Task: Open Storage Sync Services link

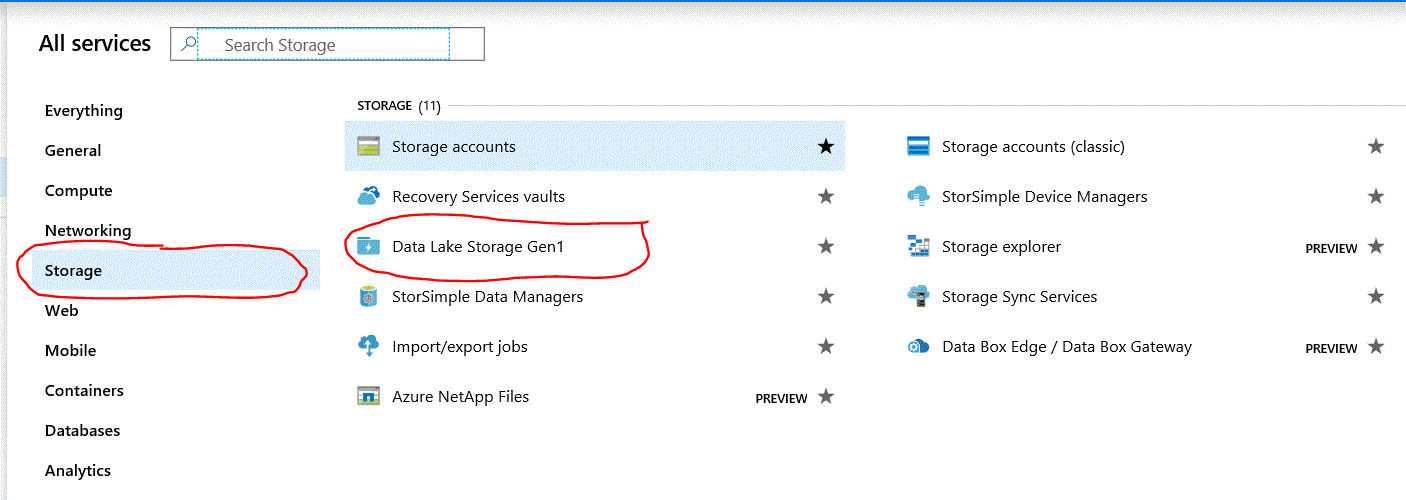Action: (x=1019, y=297)
